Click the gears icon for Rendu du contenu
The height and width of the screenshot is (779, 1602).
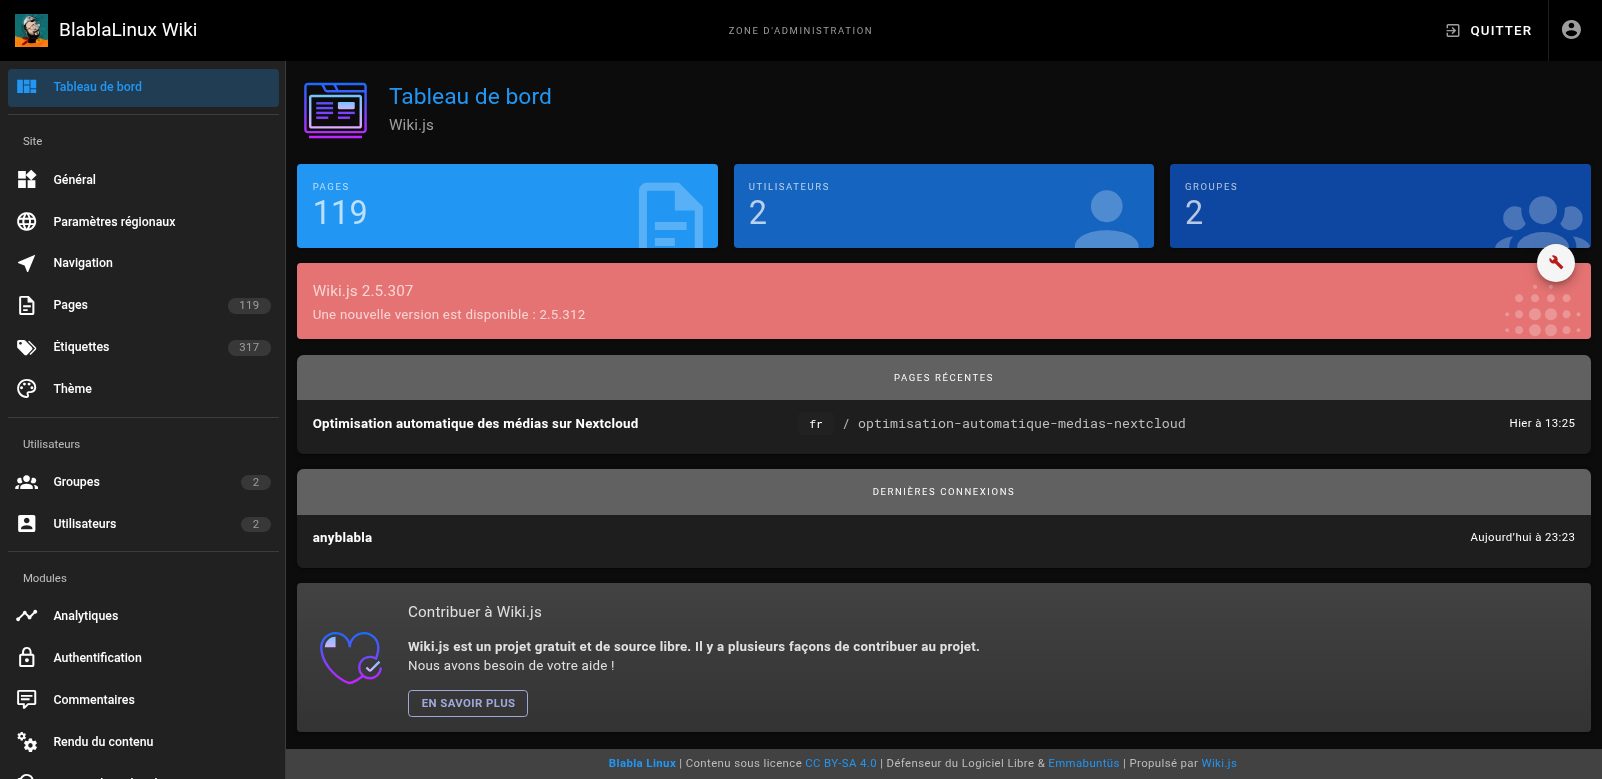27,742
